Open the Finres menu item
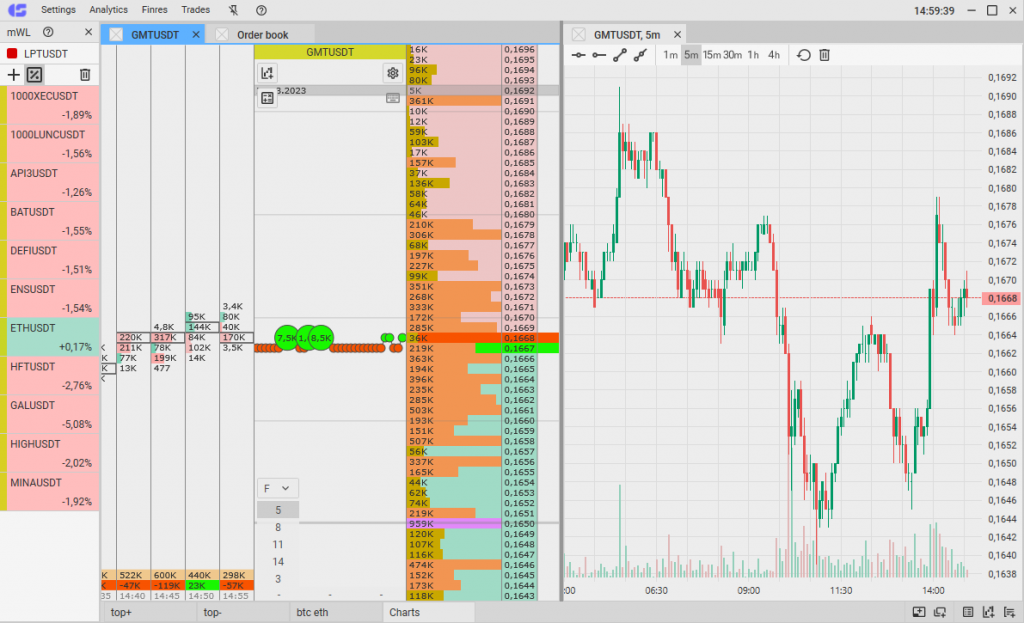The height and width of the screenshot is (623, 1024). click(155, 9)
